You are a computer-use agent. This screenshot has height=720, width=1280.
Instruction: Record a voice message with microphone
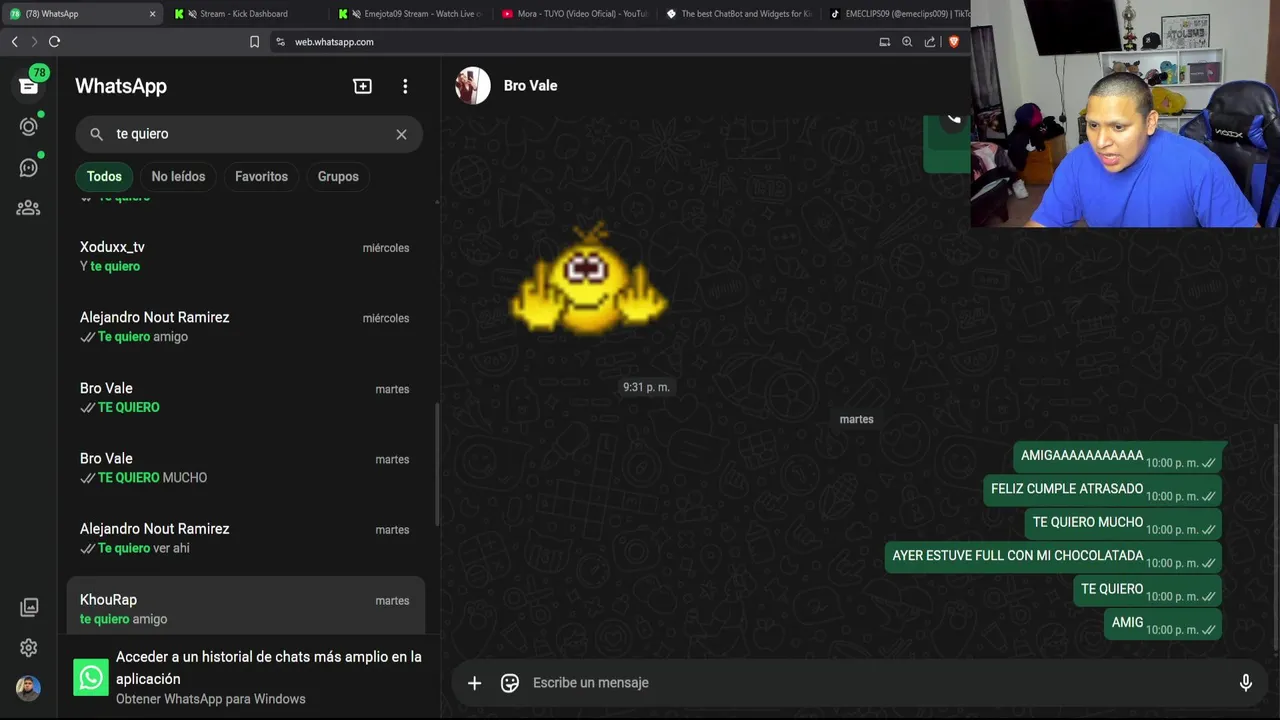tap(1245, 683)
